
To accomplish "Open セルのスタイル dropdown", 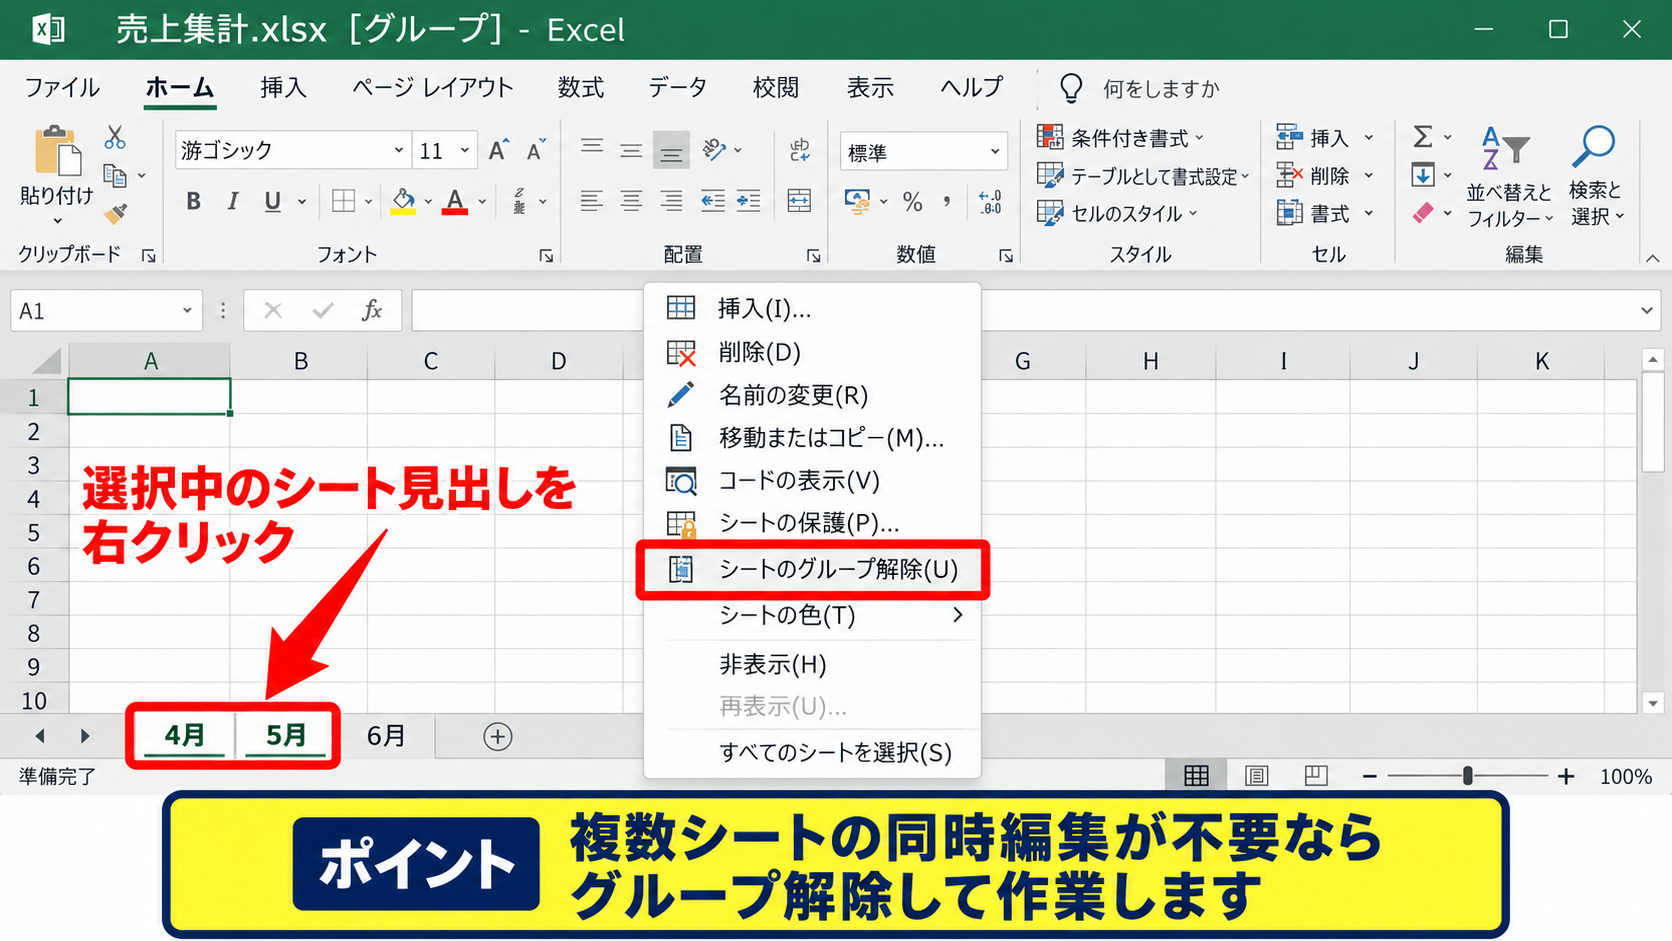I will (x=1117, y=213).
